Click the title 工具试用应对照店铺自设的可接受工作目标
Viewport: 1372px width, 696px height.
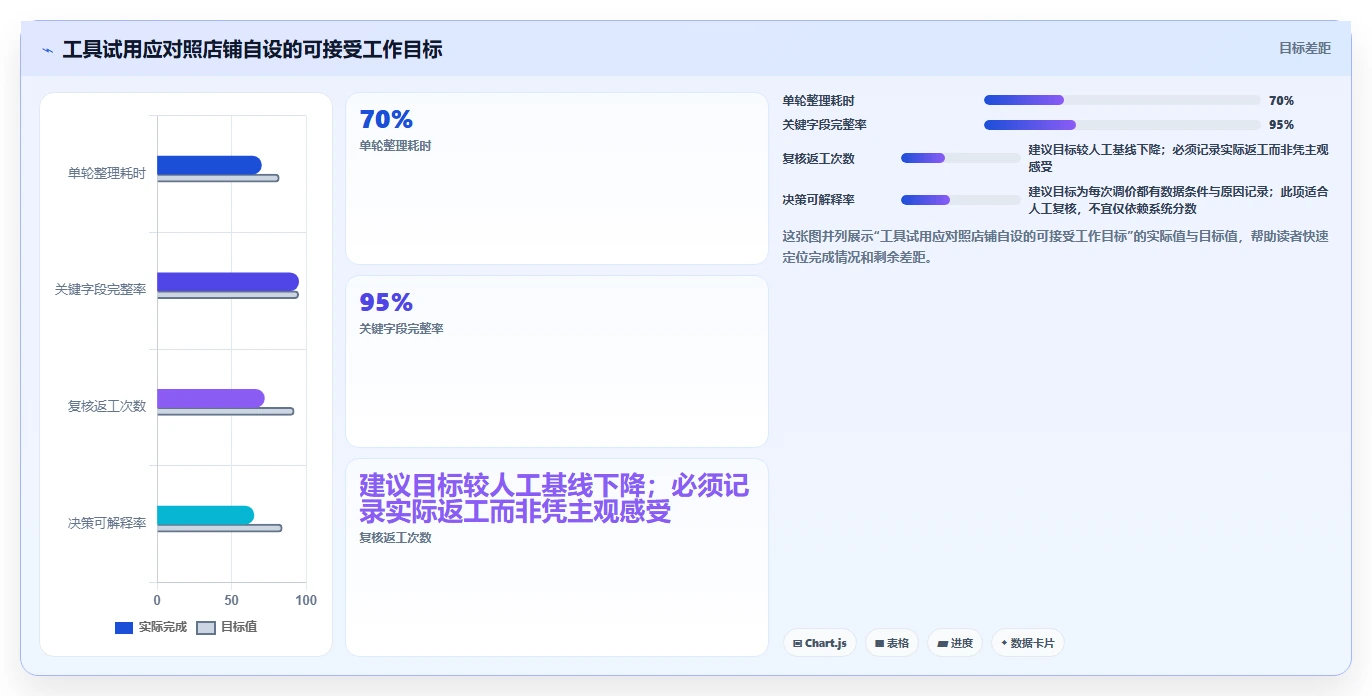(x=252, y=50)
